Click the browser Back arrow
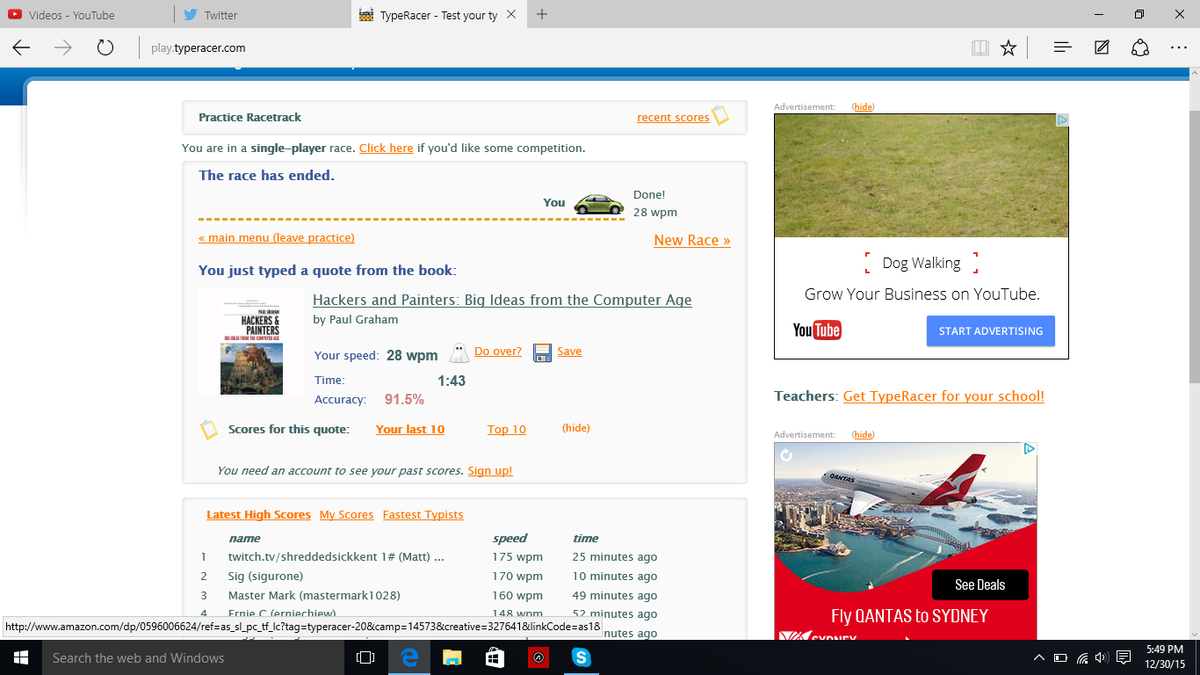 coord(21,47)
